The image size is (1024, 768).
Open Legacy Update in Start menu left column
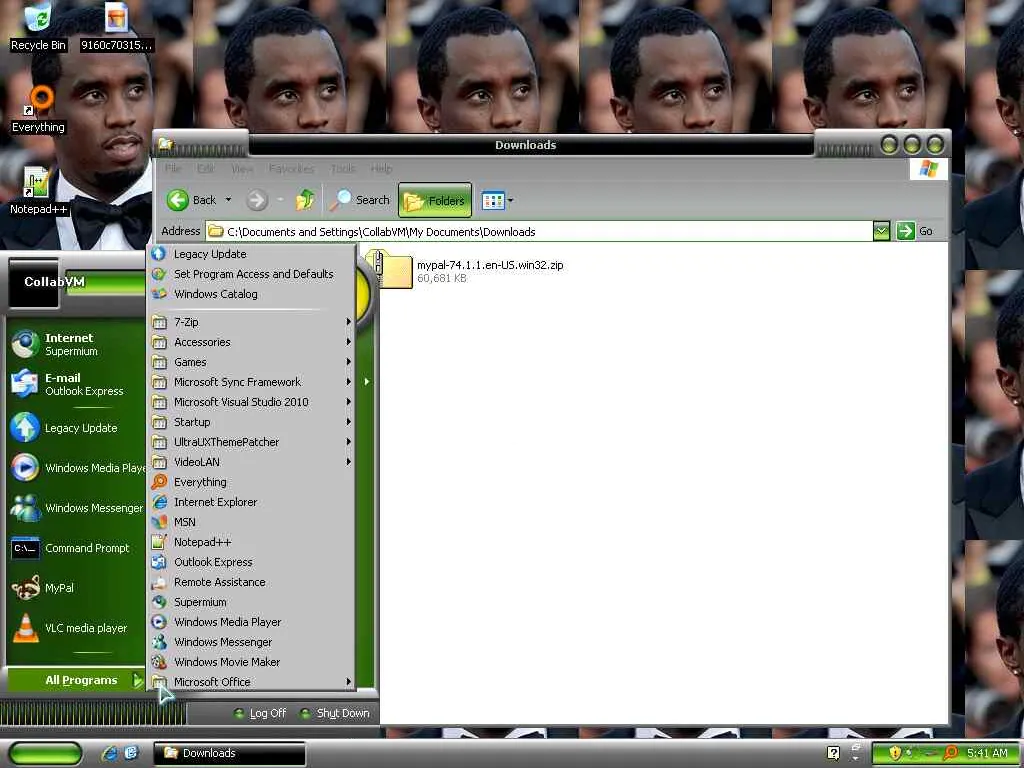[76, 428]
